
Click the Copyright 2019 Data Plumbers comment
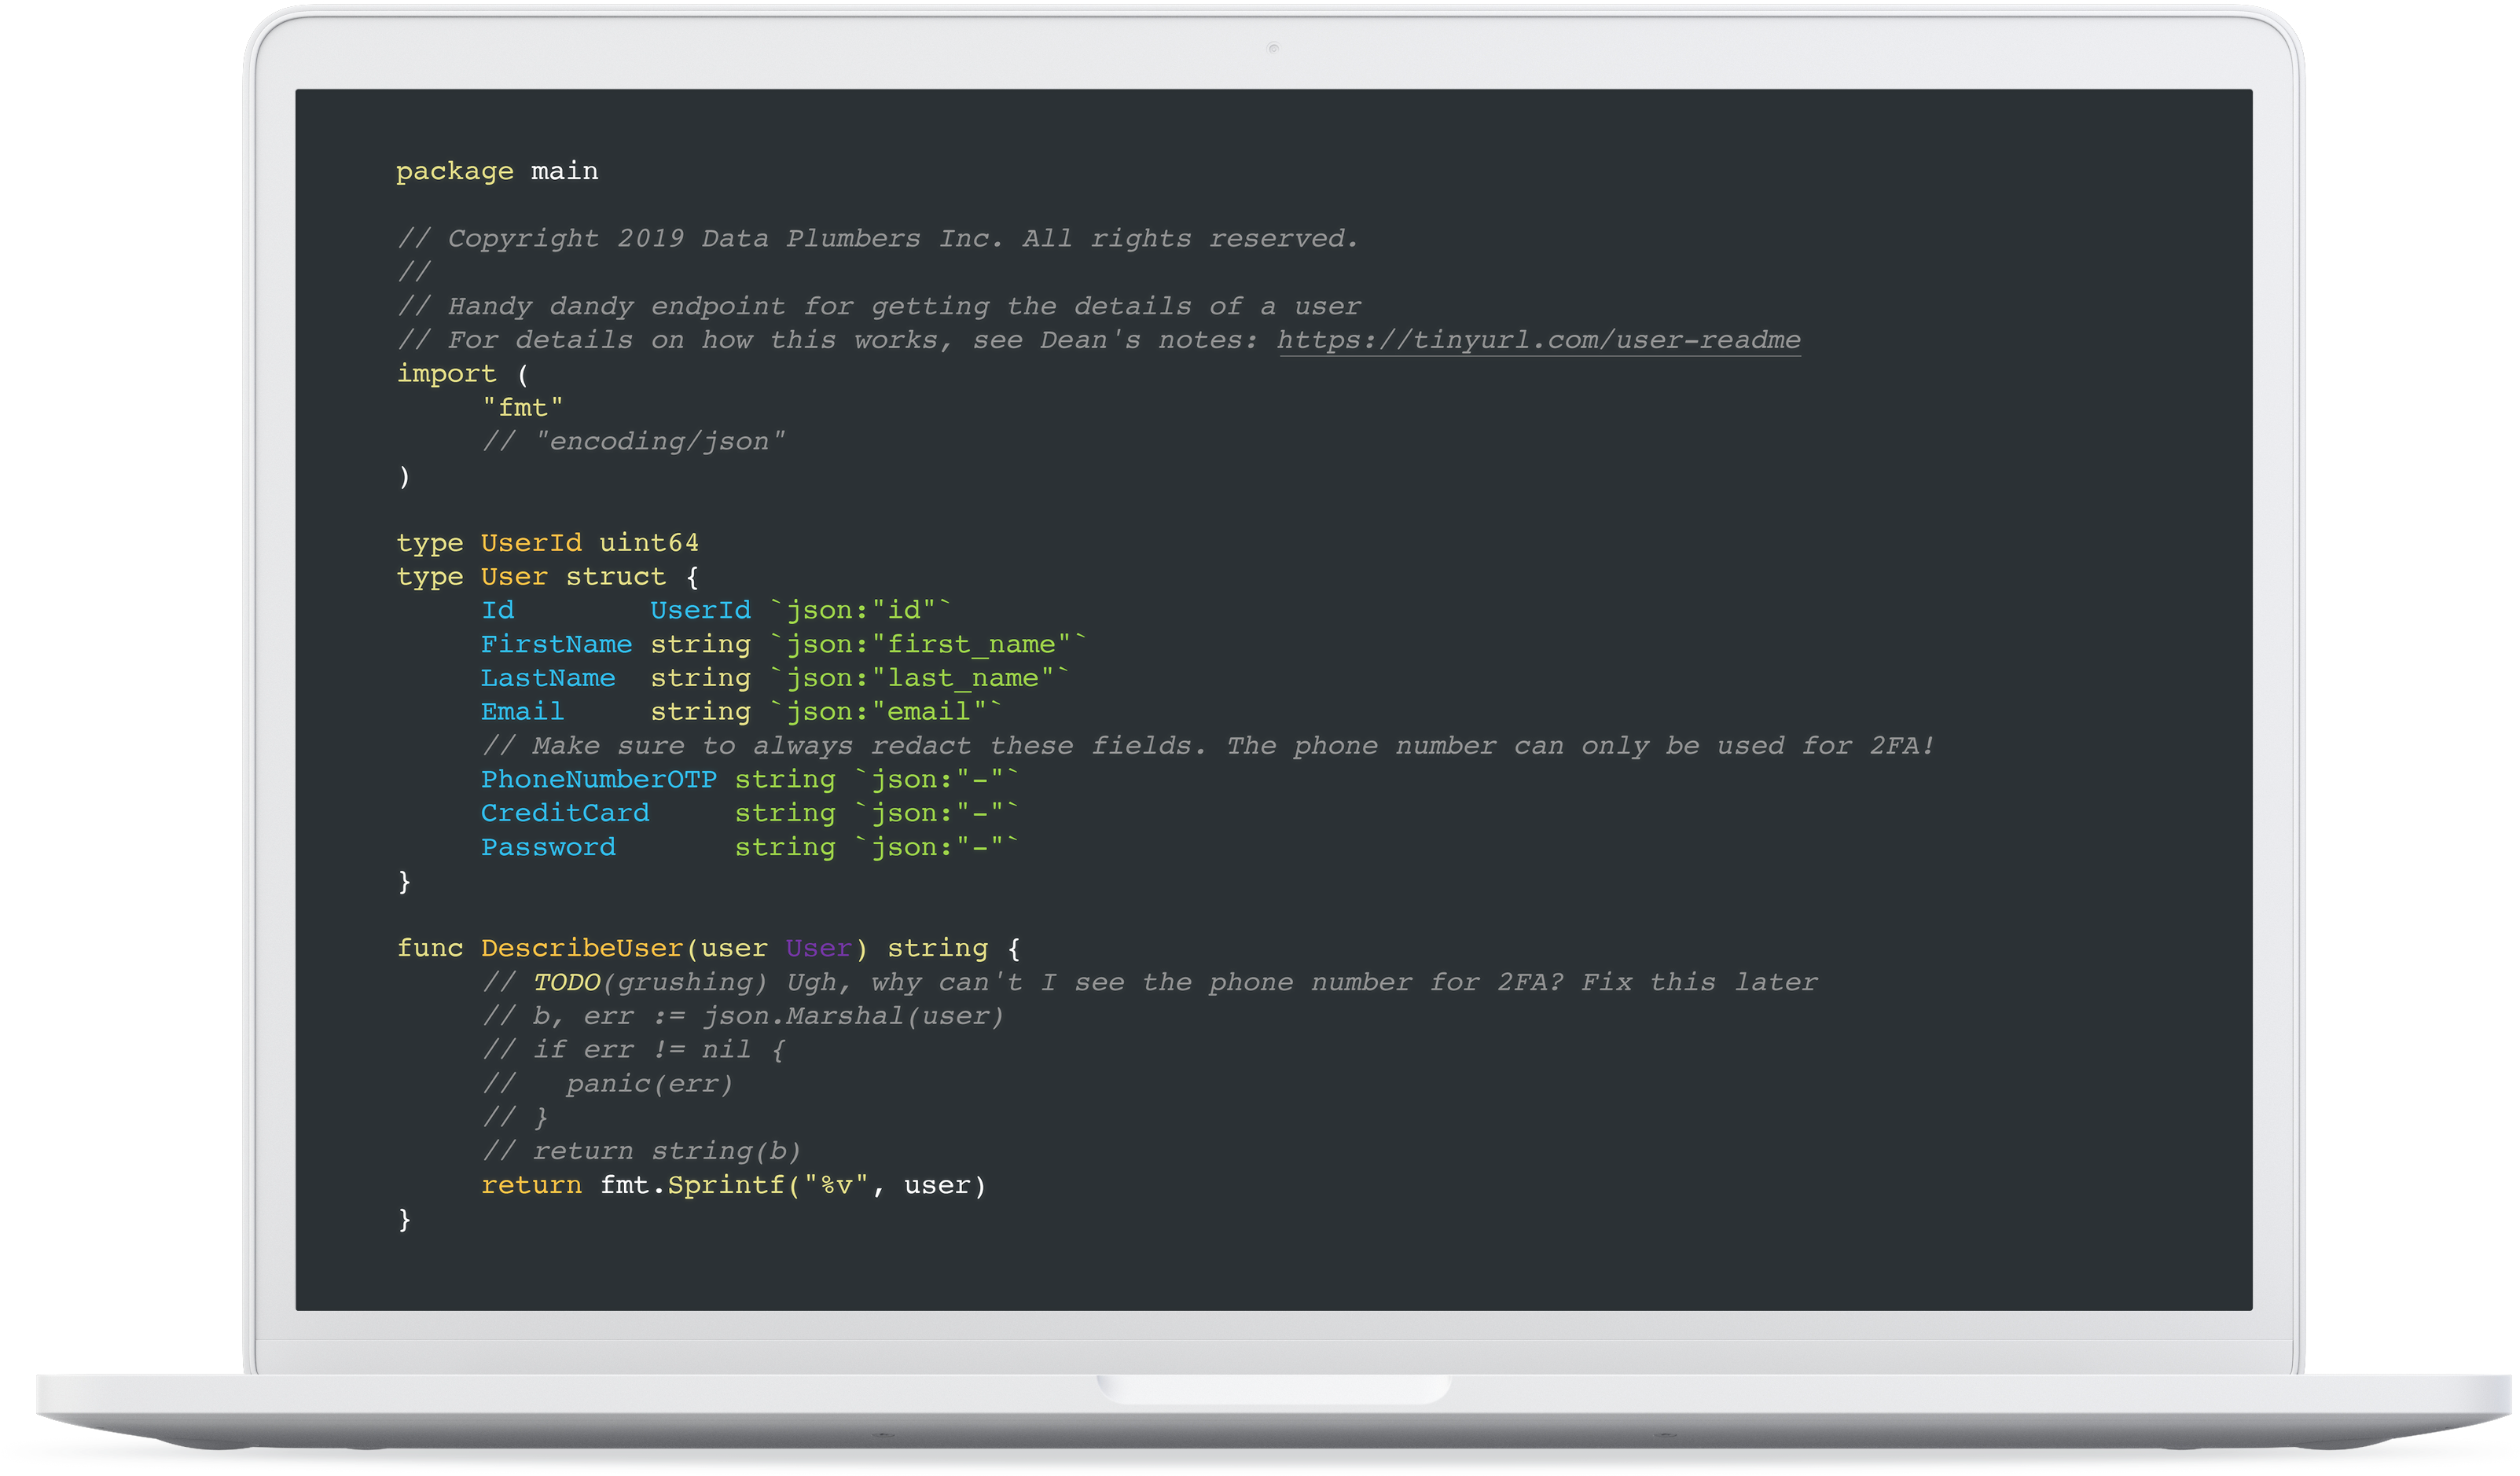pos(878,238)
